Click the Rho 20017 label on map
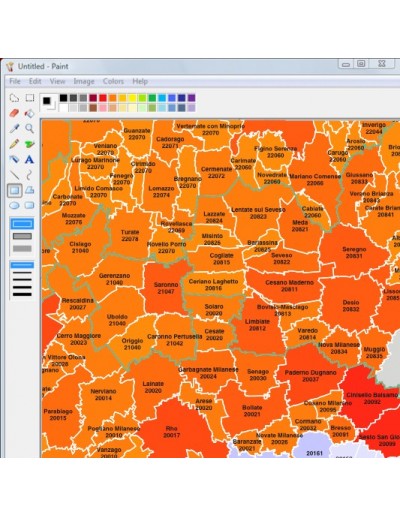Viewport: 400px width, 517px height. pos(171,432)
